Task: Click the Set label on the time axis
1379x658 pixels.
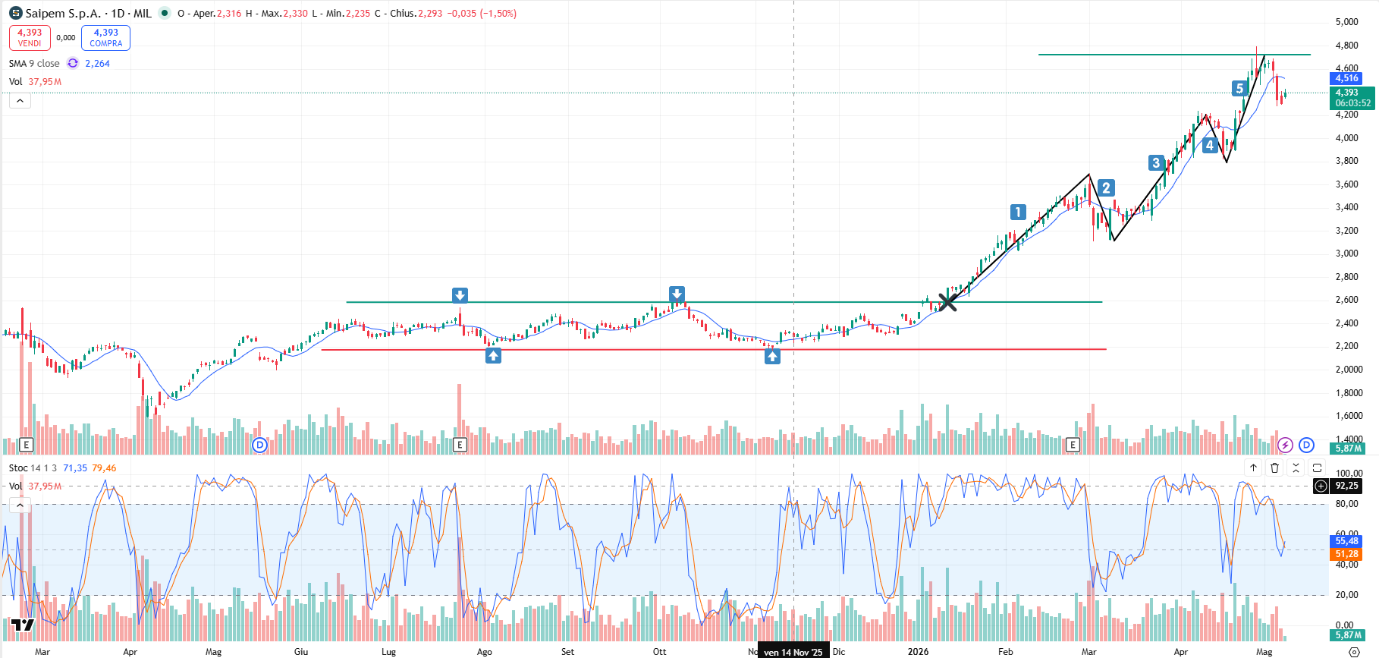Action: 567,651
